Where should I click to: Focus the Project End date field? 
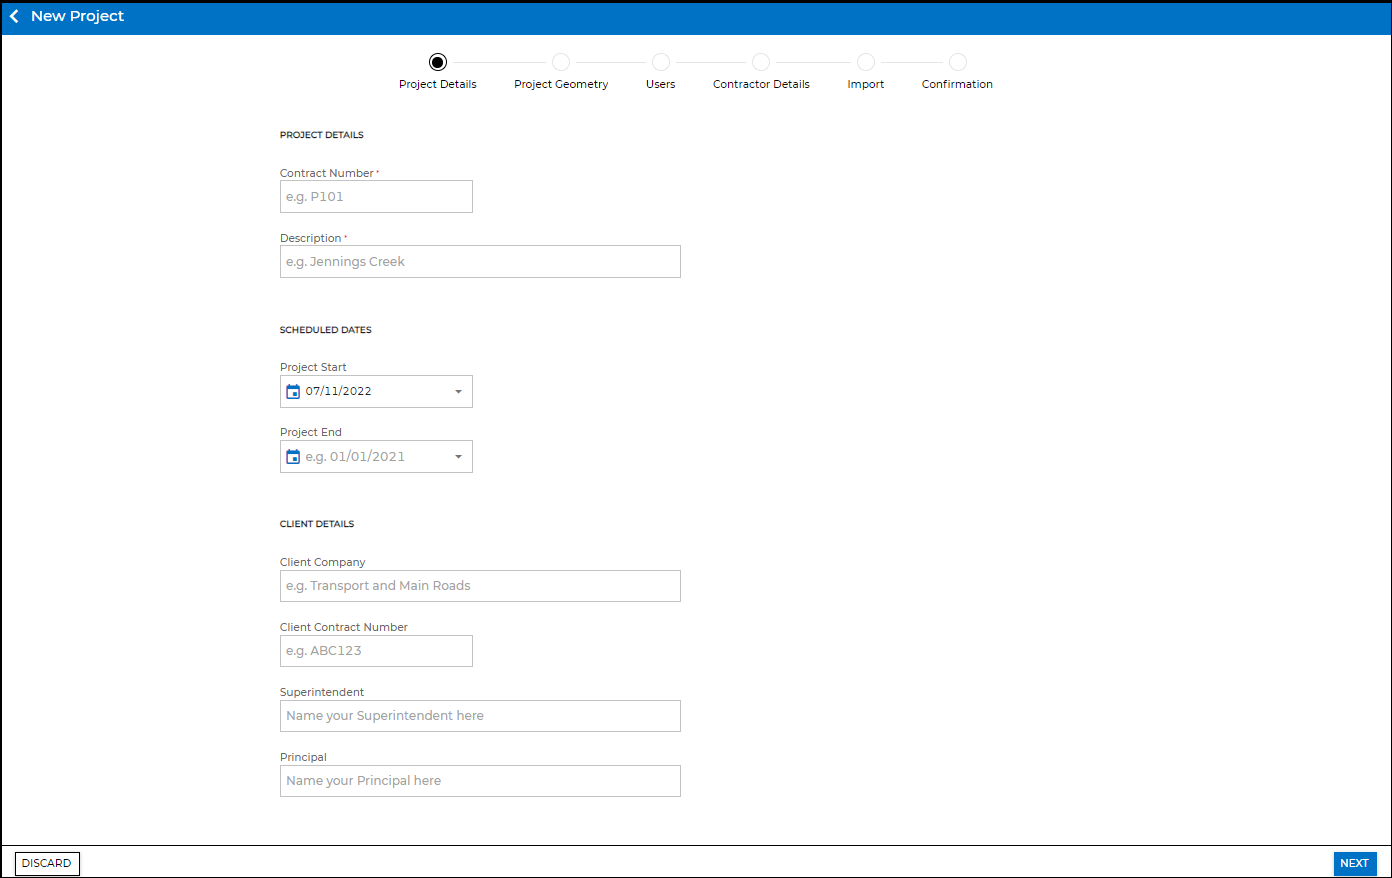(x=376, y=457)
